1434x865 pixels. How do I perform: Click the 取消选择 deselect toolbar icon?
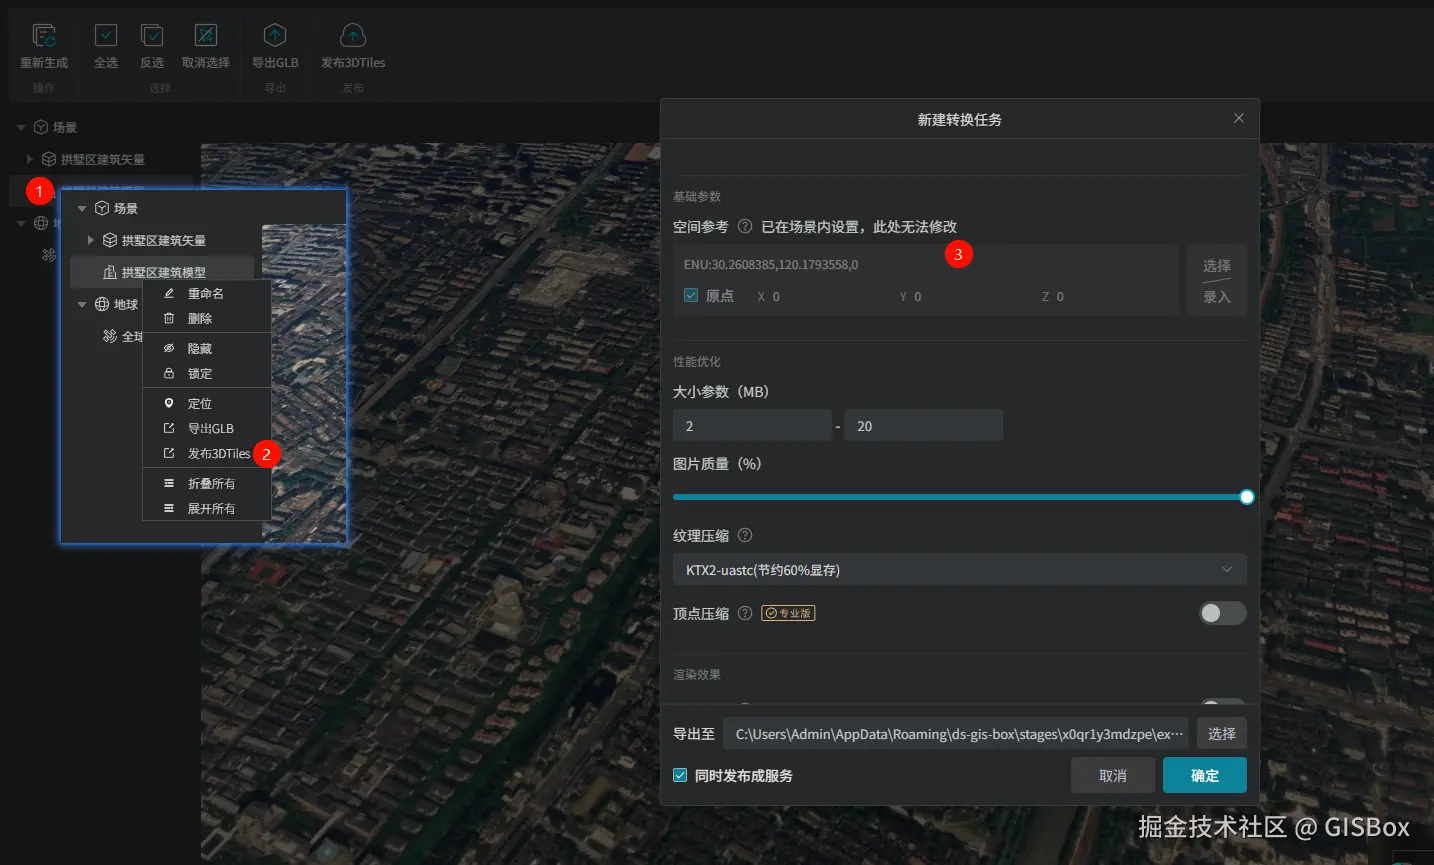click(206, 36)
